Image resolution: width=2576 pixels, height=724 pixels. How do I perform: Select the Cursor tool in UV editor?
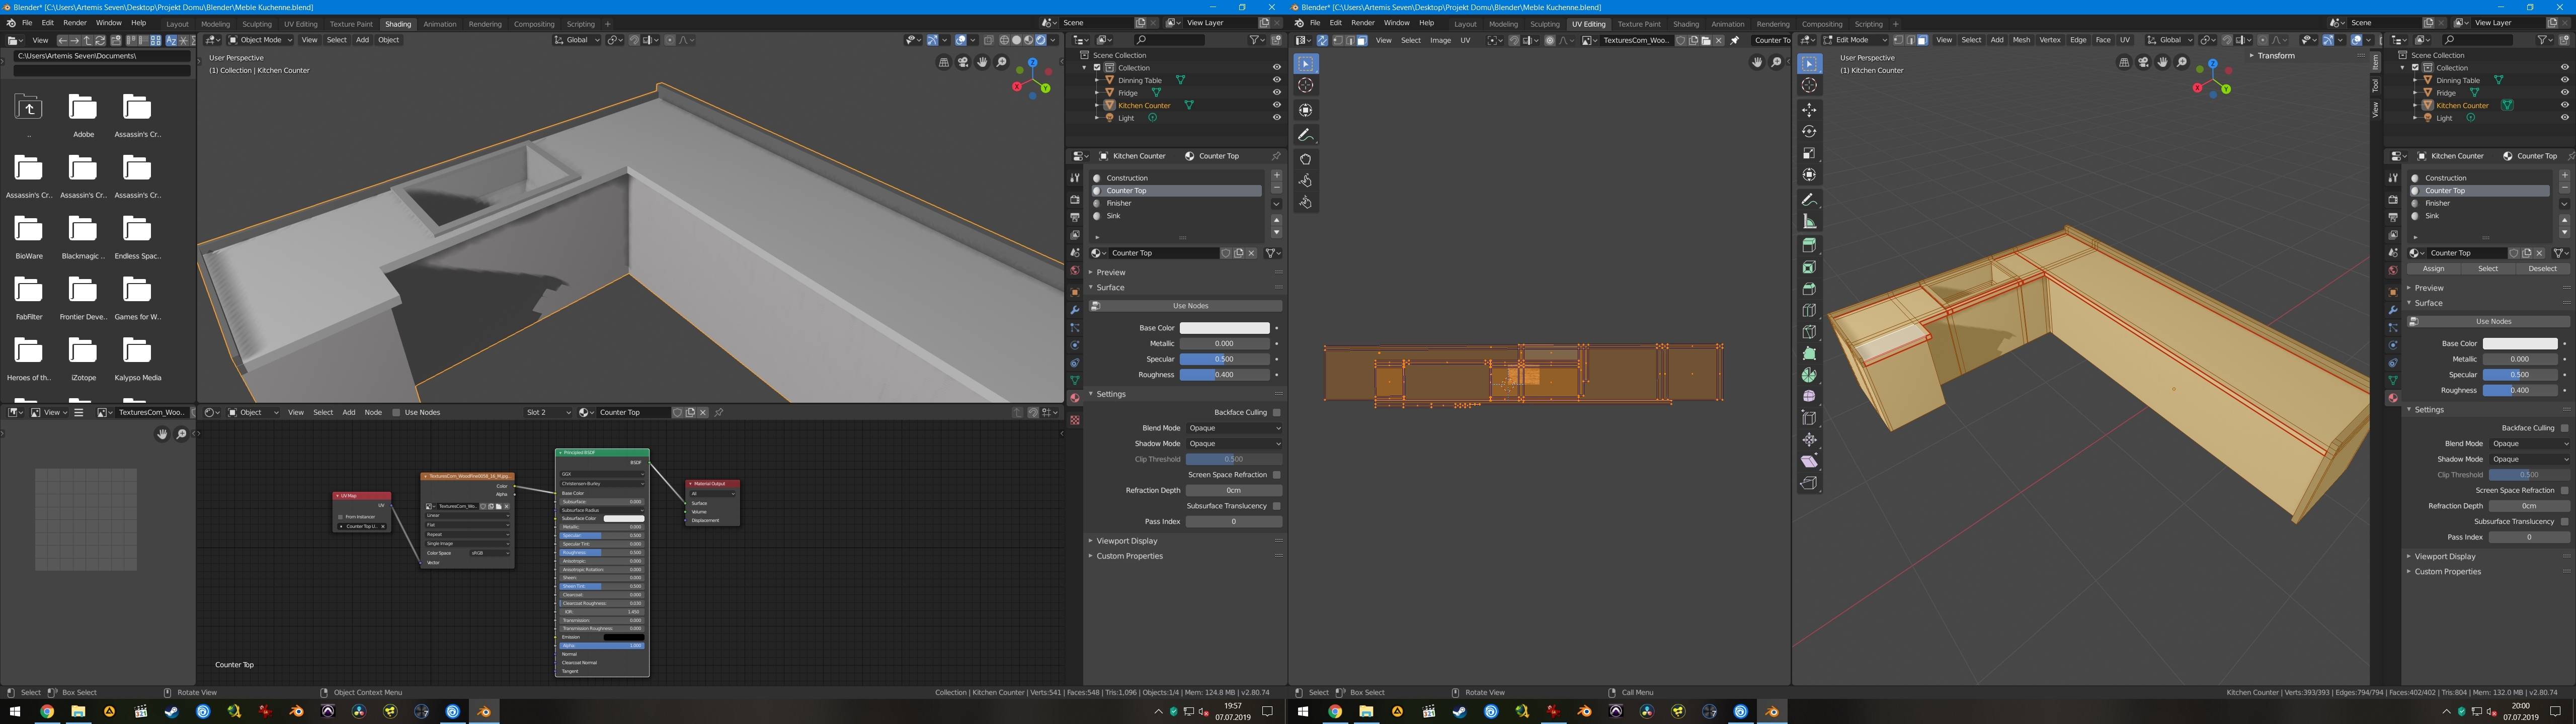coord(1305,86)
